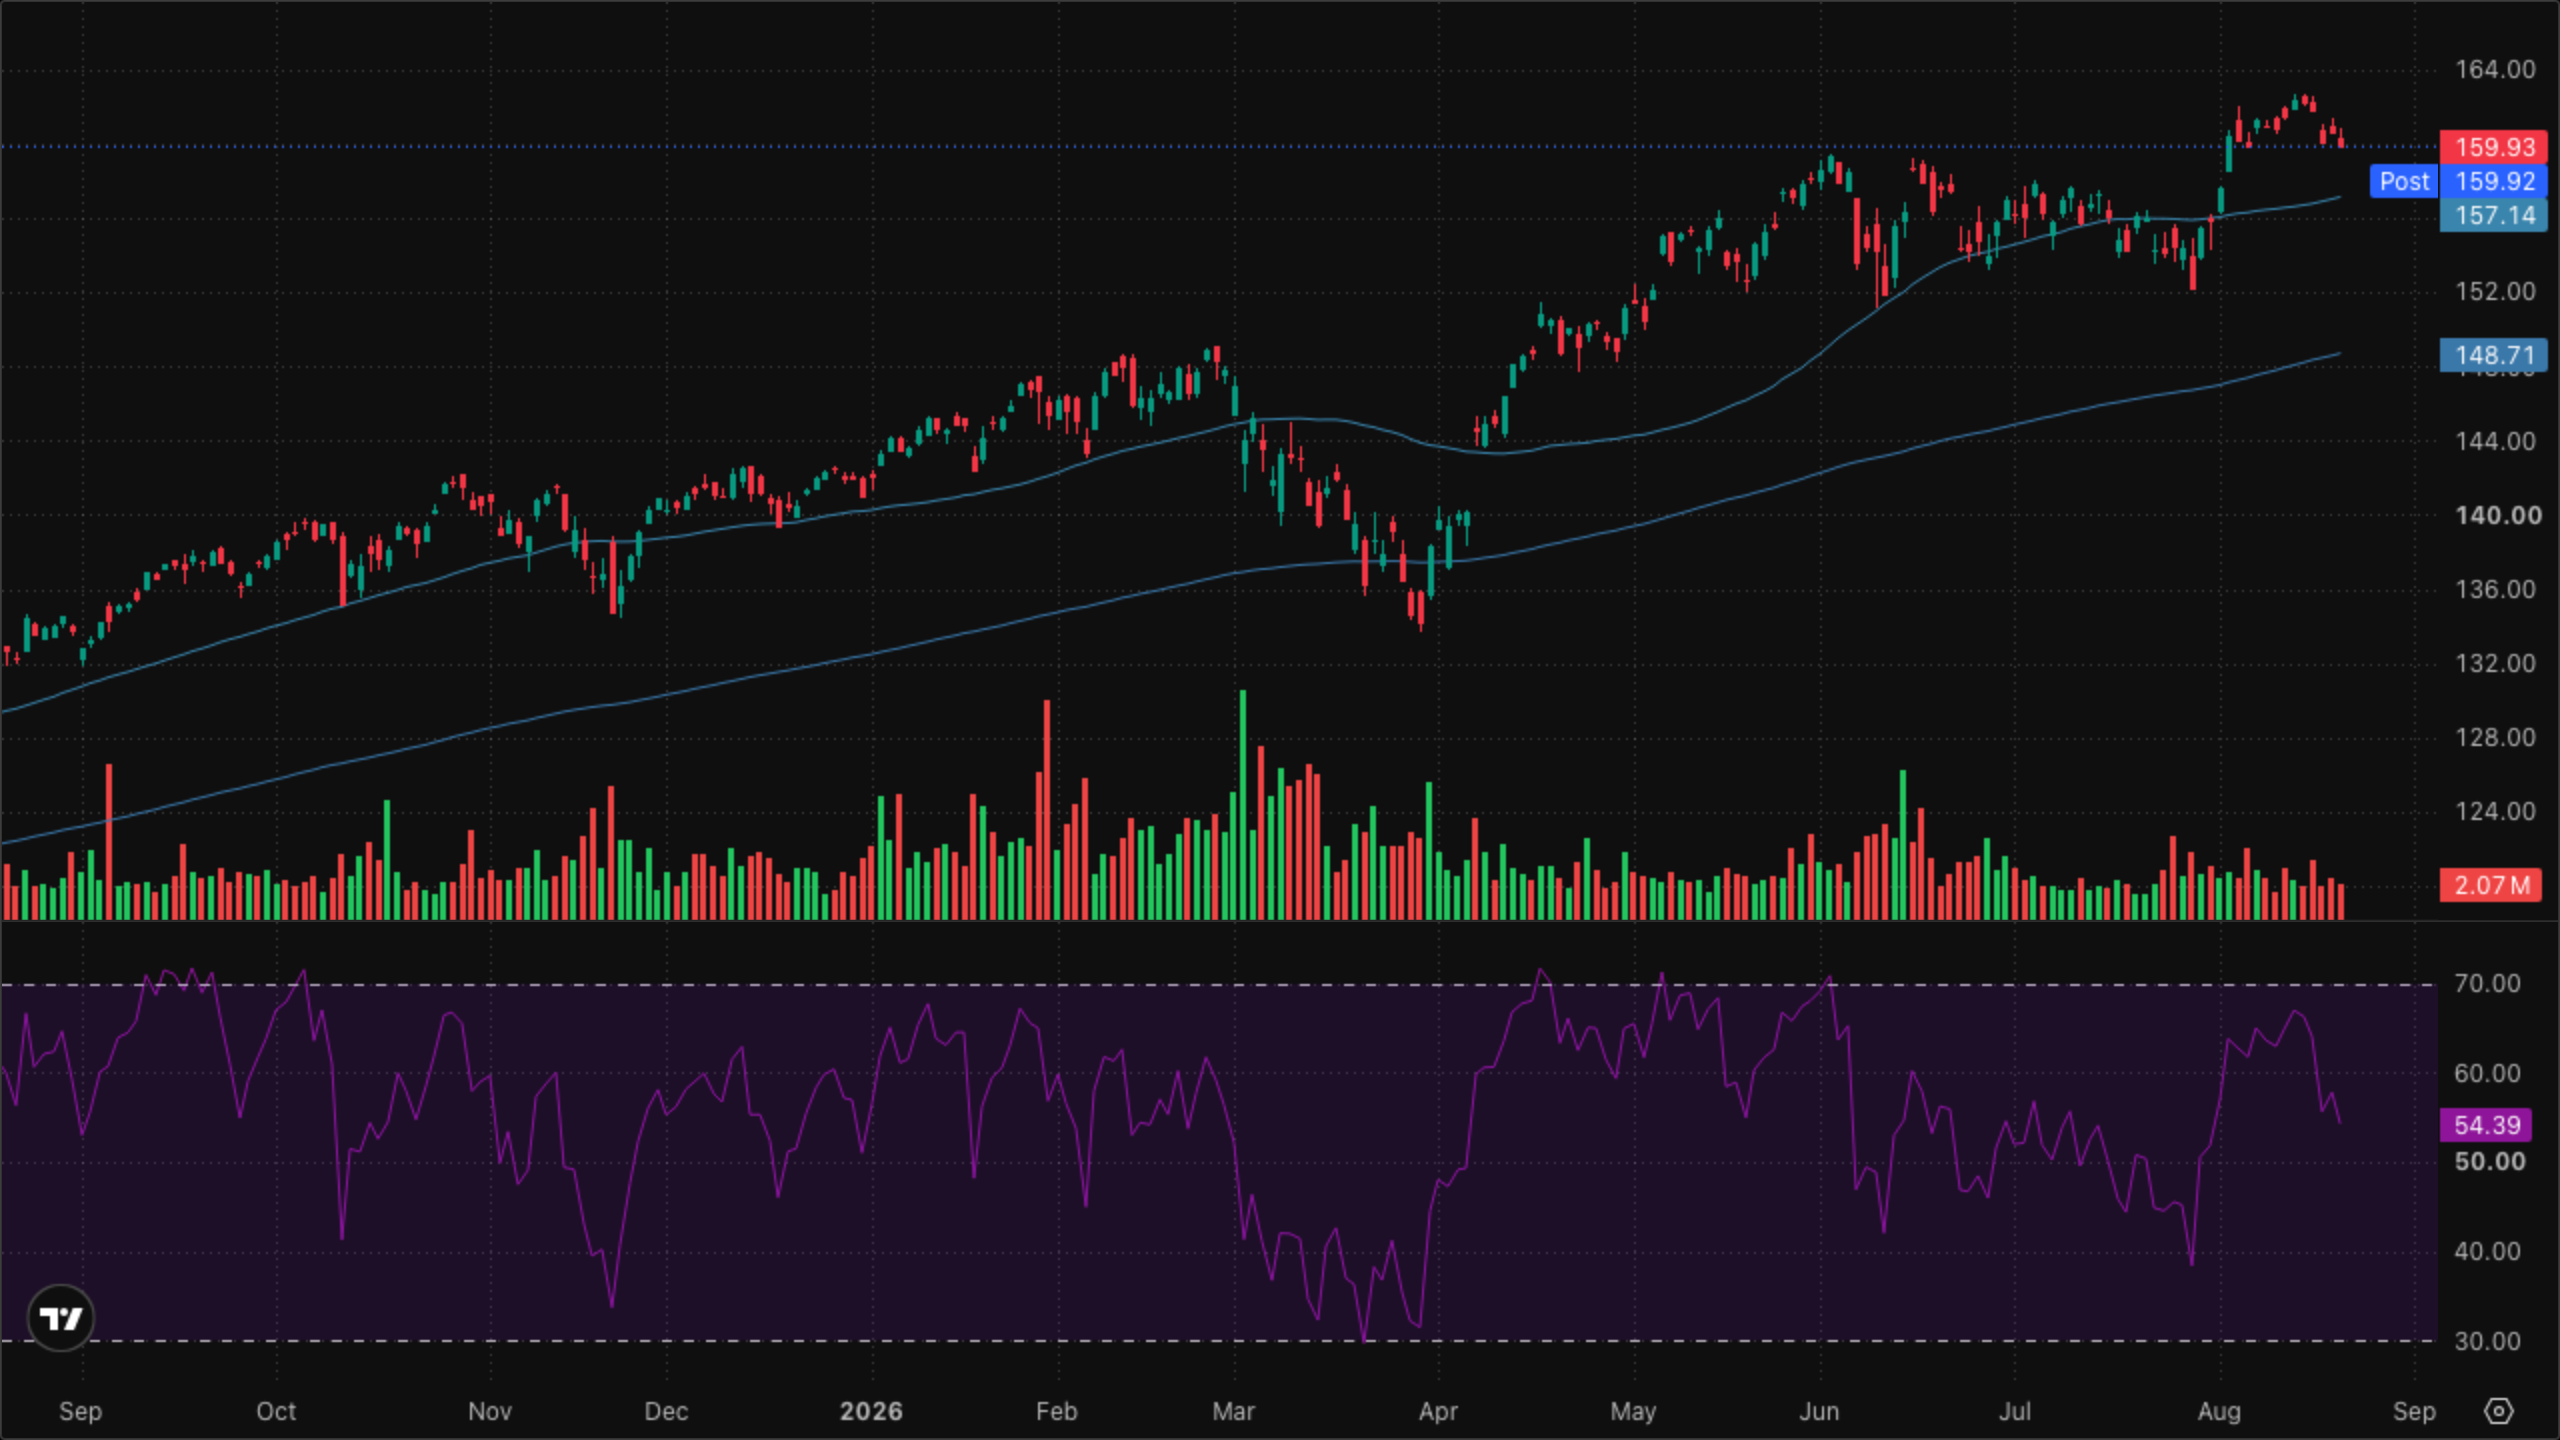The width and height of the screenshot is (2560, 1440).
Task: Click the Aug label on time axis
Action: (2219, 1411)
